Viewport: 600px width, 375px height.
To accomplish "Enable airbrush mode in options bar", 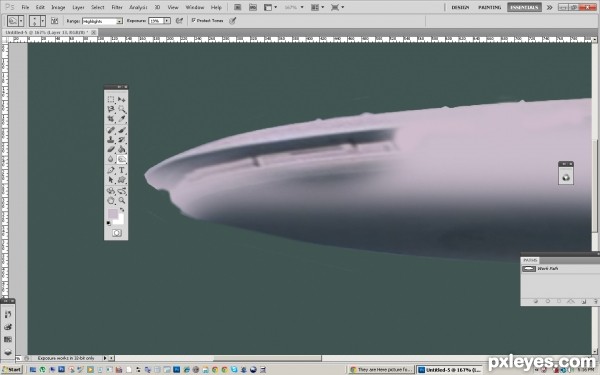I will 179,21.
